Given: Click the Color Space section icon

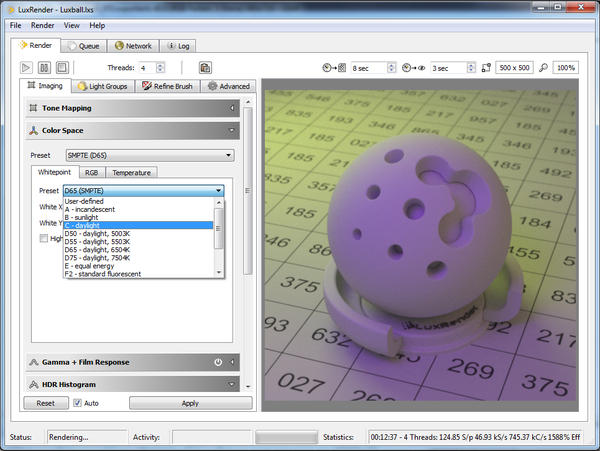Looking at the screenshot, I should (x=33, y=130).
